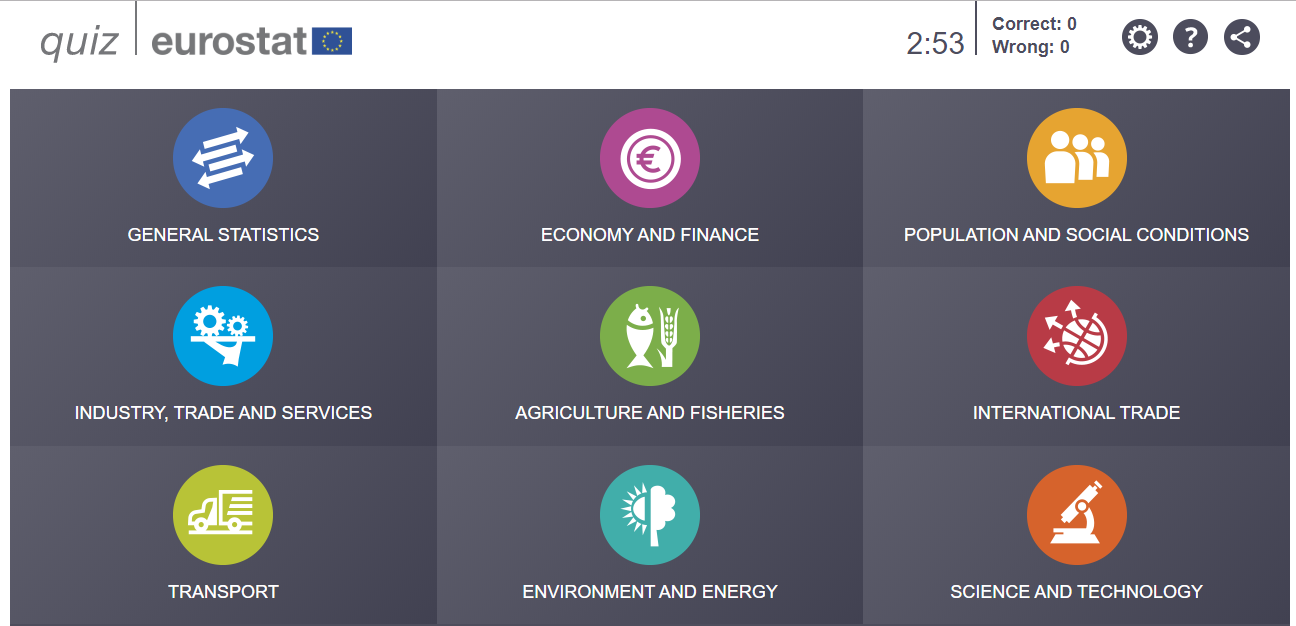Click the INTERNATIONAL TRADE label
This screenshot has width=1296, height=626.
pos(1077,413)
